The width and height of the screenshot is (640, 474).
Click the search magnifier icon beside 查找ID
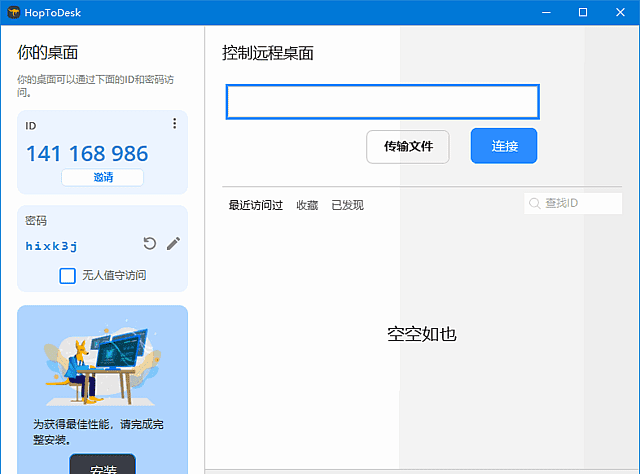(x=534, y=203)
